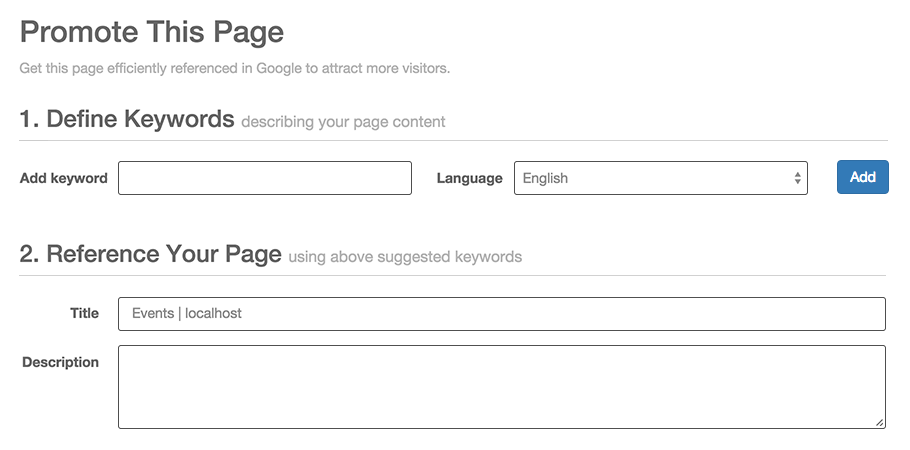The width and height of the screenshot is (910, 450).
Task: Click the subtitle mentioning Google visitors
Action: [235, 69]
